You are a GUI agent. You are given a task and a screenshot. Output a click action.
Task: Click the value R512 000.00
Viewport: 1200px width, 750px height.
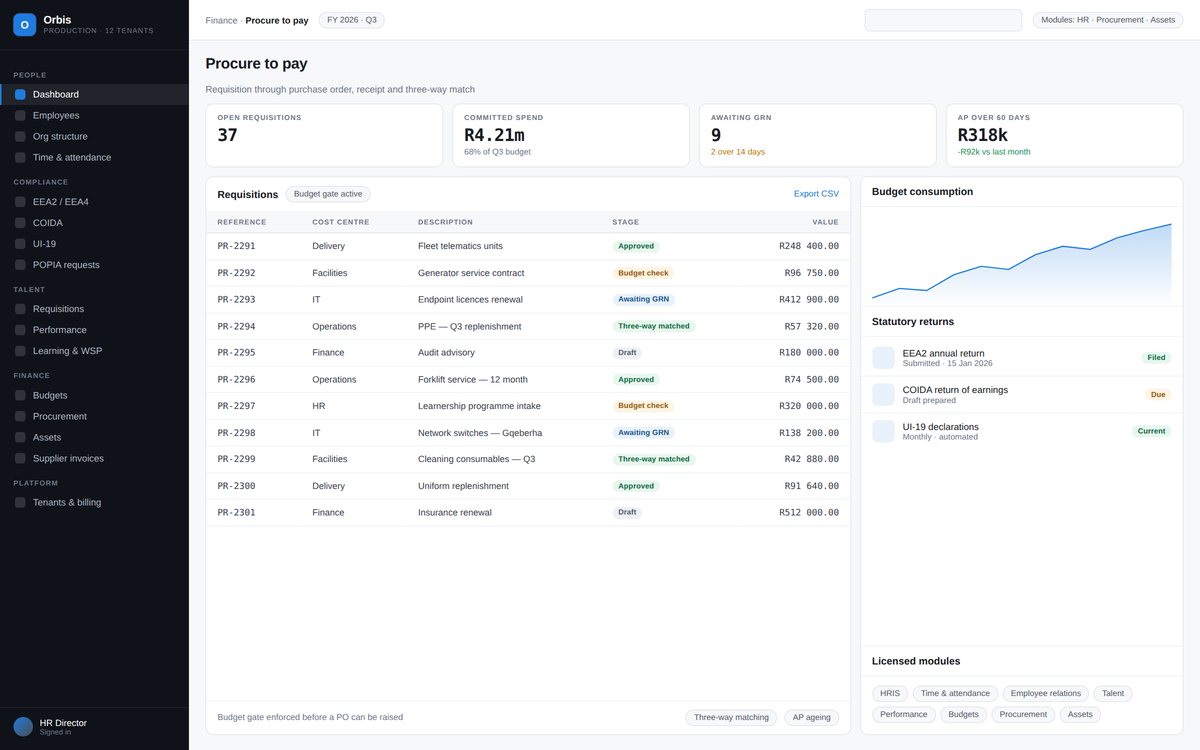pyautogui.click(x=809, y=512)
